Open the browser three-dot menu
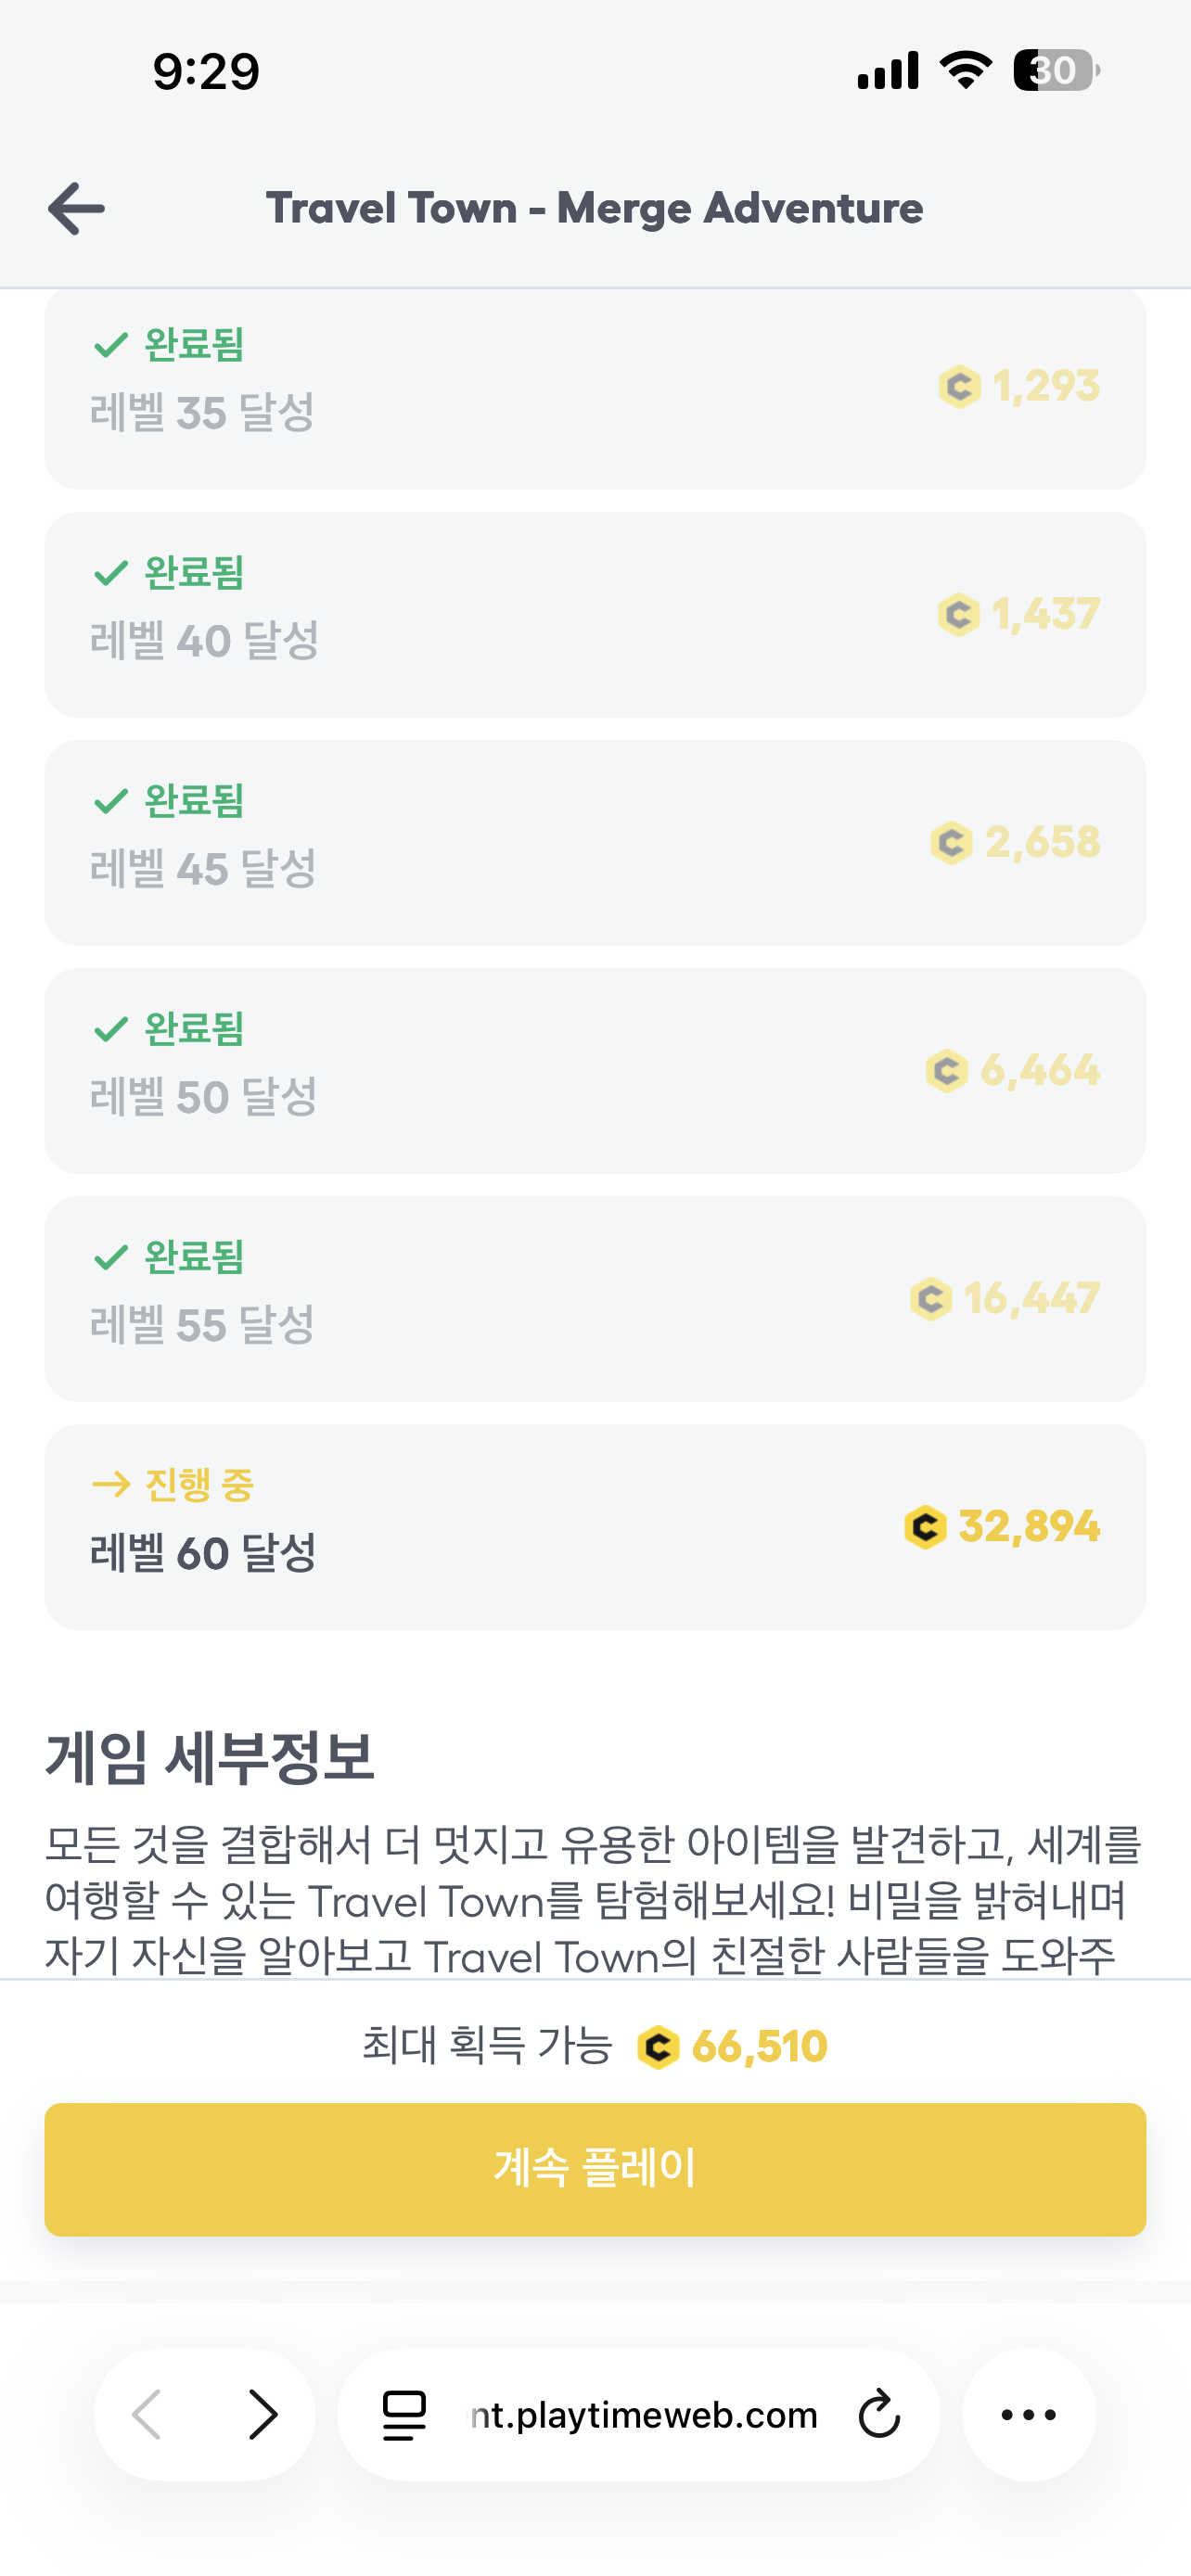The width and height of the screenshot is (1191, 2576). [x=1028, y=2414]
